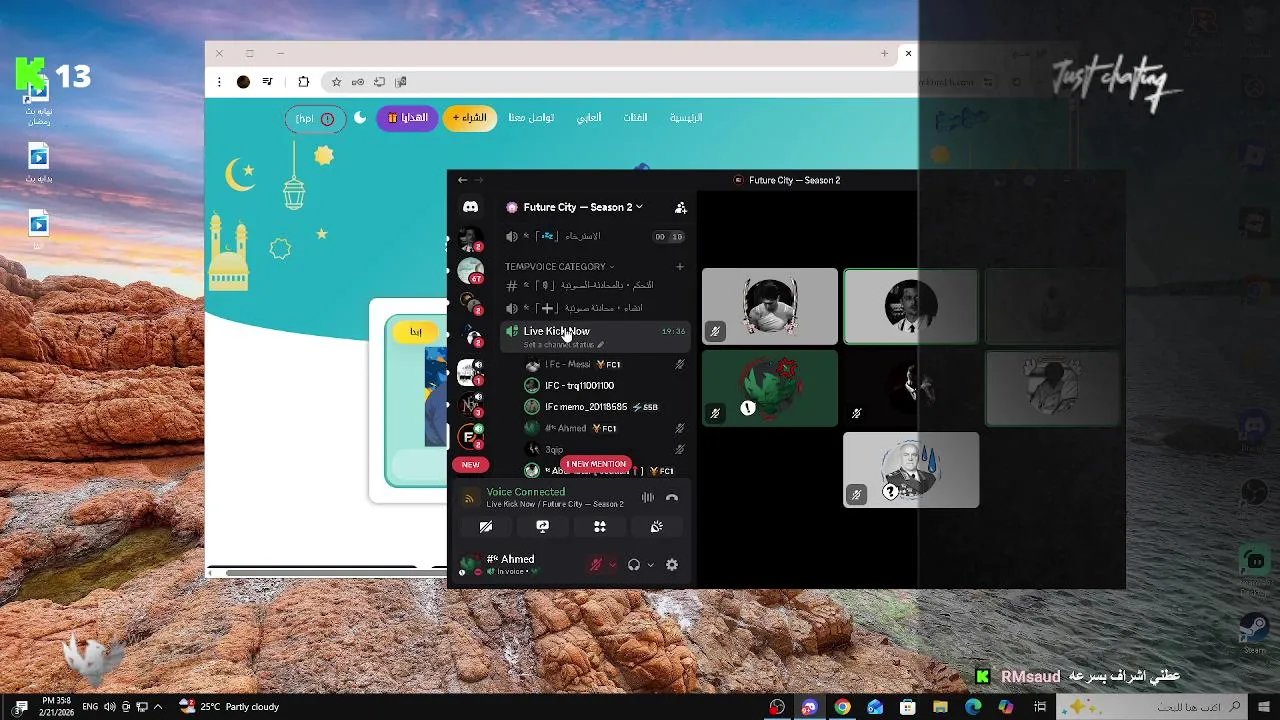Click the first server avatar in sidebar
The height and width of the screenshot is (720, 1280).
(x=470, y=239)
